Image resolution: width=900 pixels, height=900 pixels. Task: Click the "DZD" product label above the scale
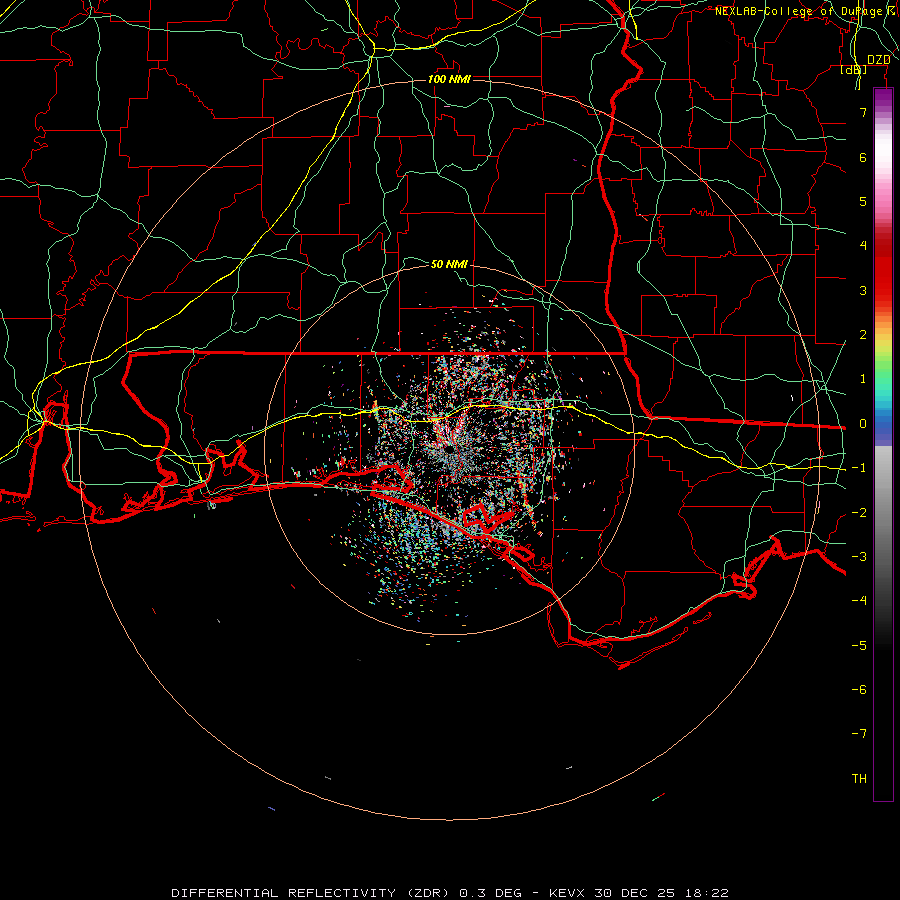pyautogui.click(x=879, y=60)
